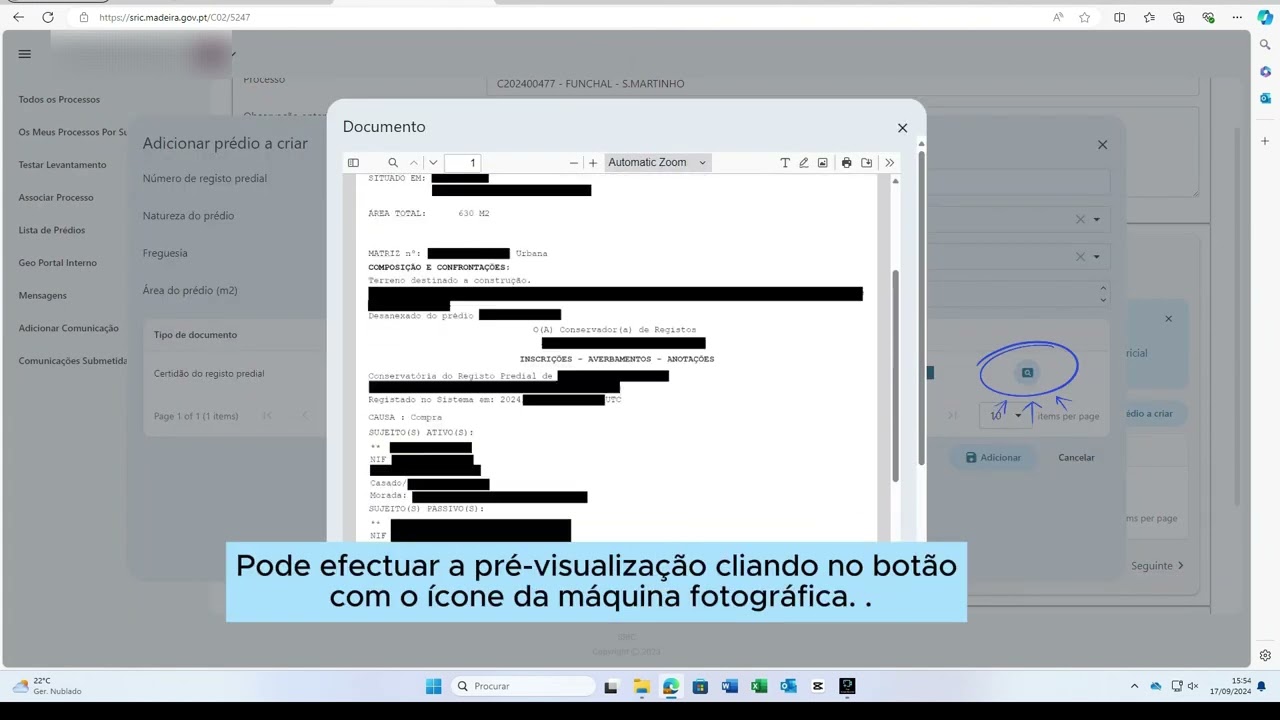Zoom out the PDF document
1280x720 pixels.
point(574,163)
